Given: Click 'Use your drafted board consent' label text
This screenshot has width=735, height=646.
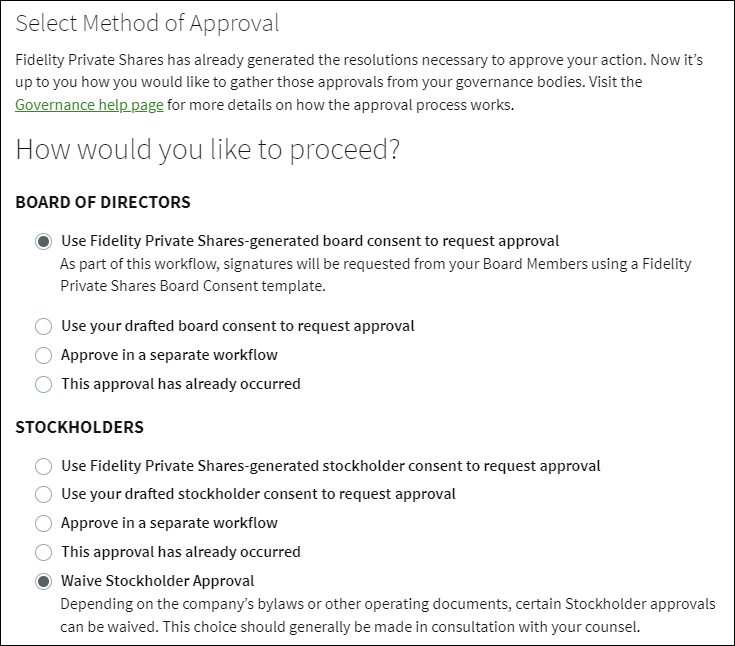Looking at the screenshot, I should [x=237, y=326].
